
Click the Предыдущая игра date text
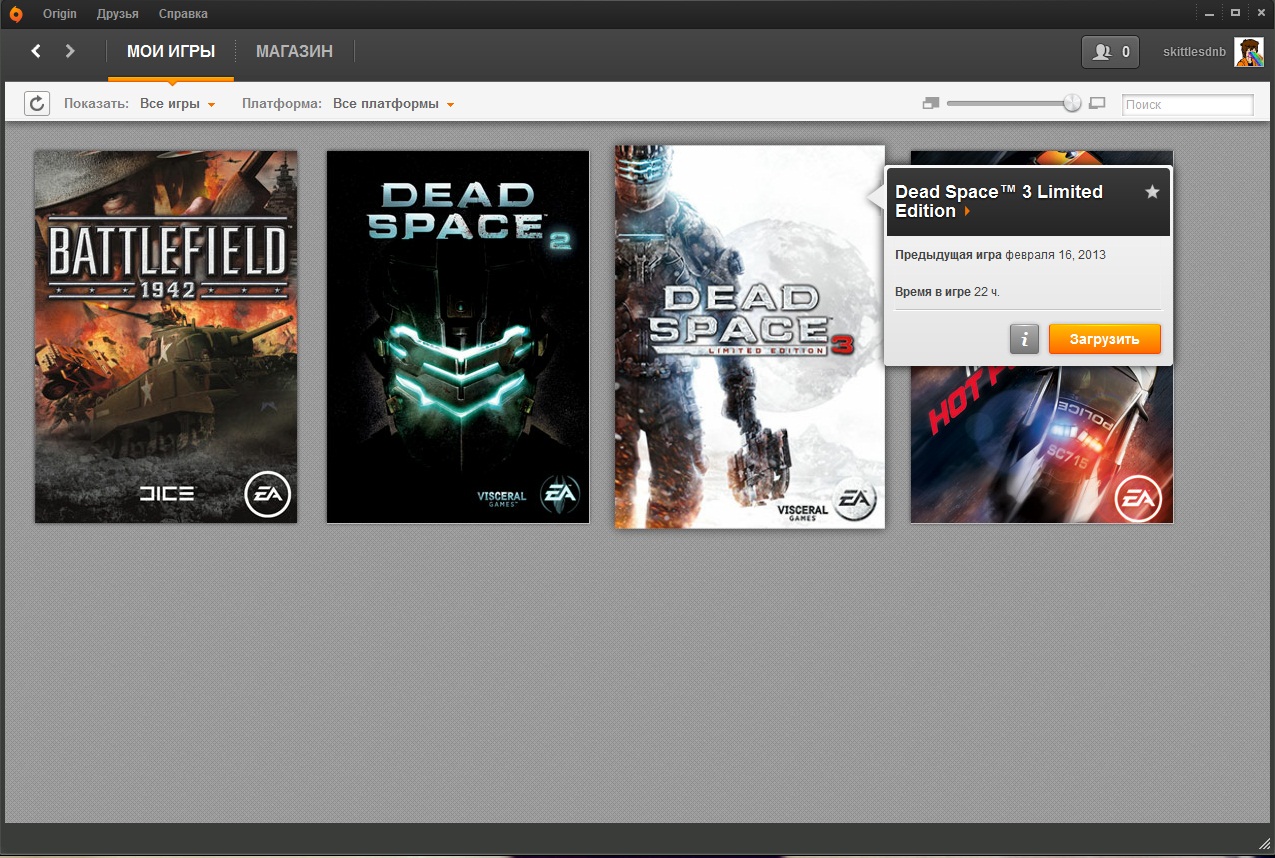click(1000, 255)
